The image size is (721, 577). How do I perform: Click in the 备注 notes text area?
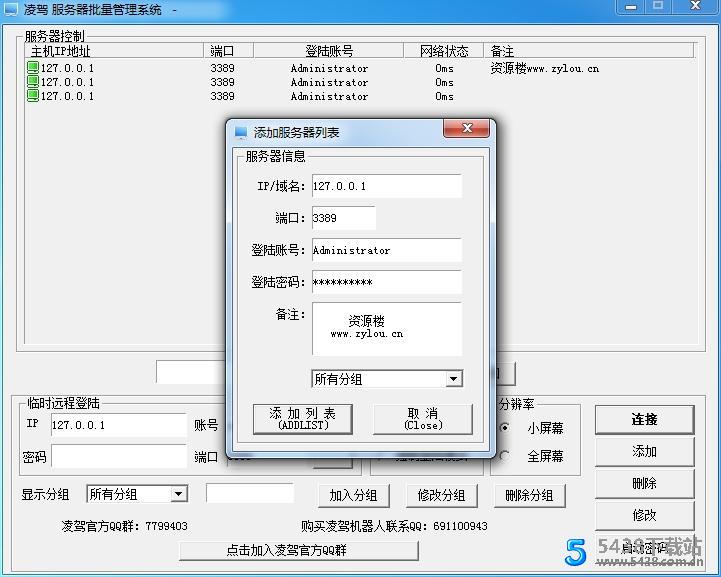[x=387, y=329]
